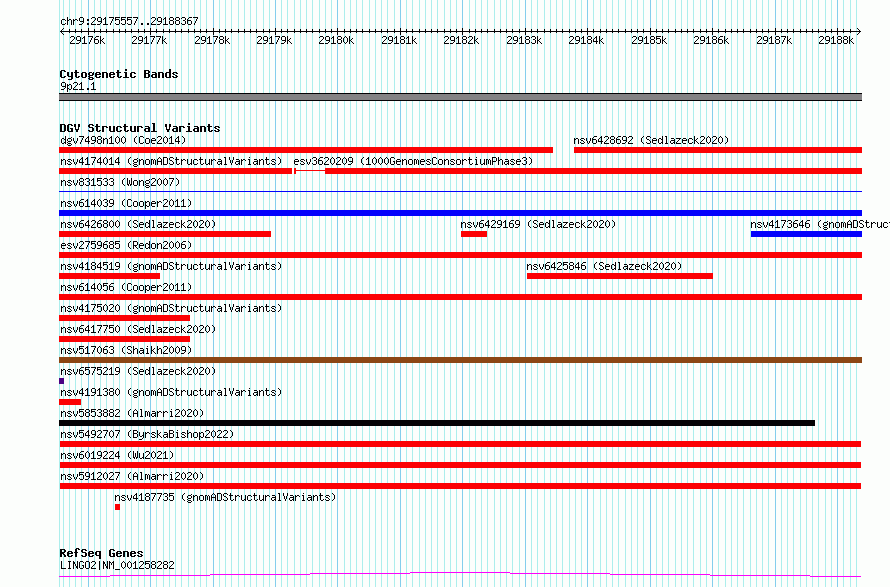Select variant nsv6428692 (Sedlazeck2020) label

click(x=651, y=140)
